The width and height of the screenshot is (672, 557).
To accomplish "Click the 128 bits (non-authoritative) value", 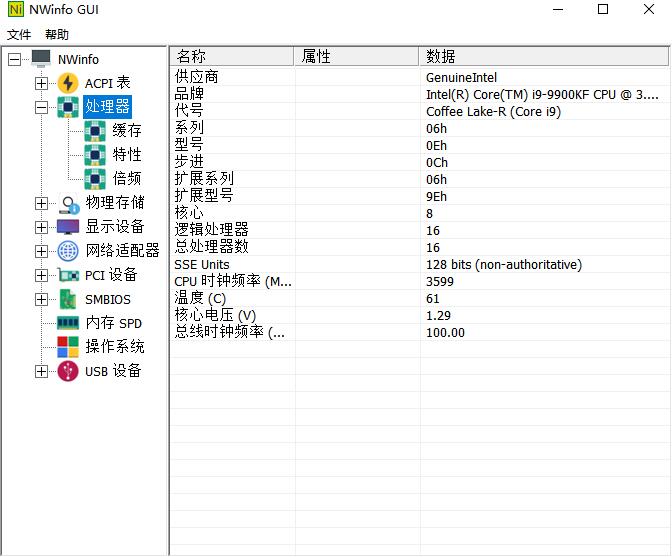I will [x=504, y=265].
